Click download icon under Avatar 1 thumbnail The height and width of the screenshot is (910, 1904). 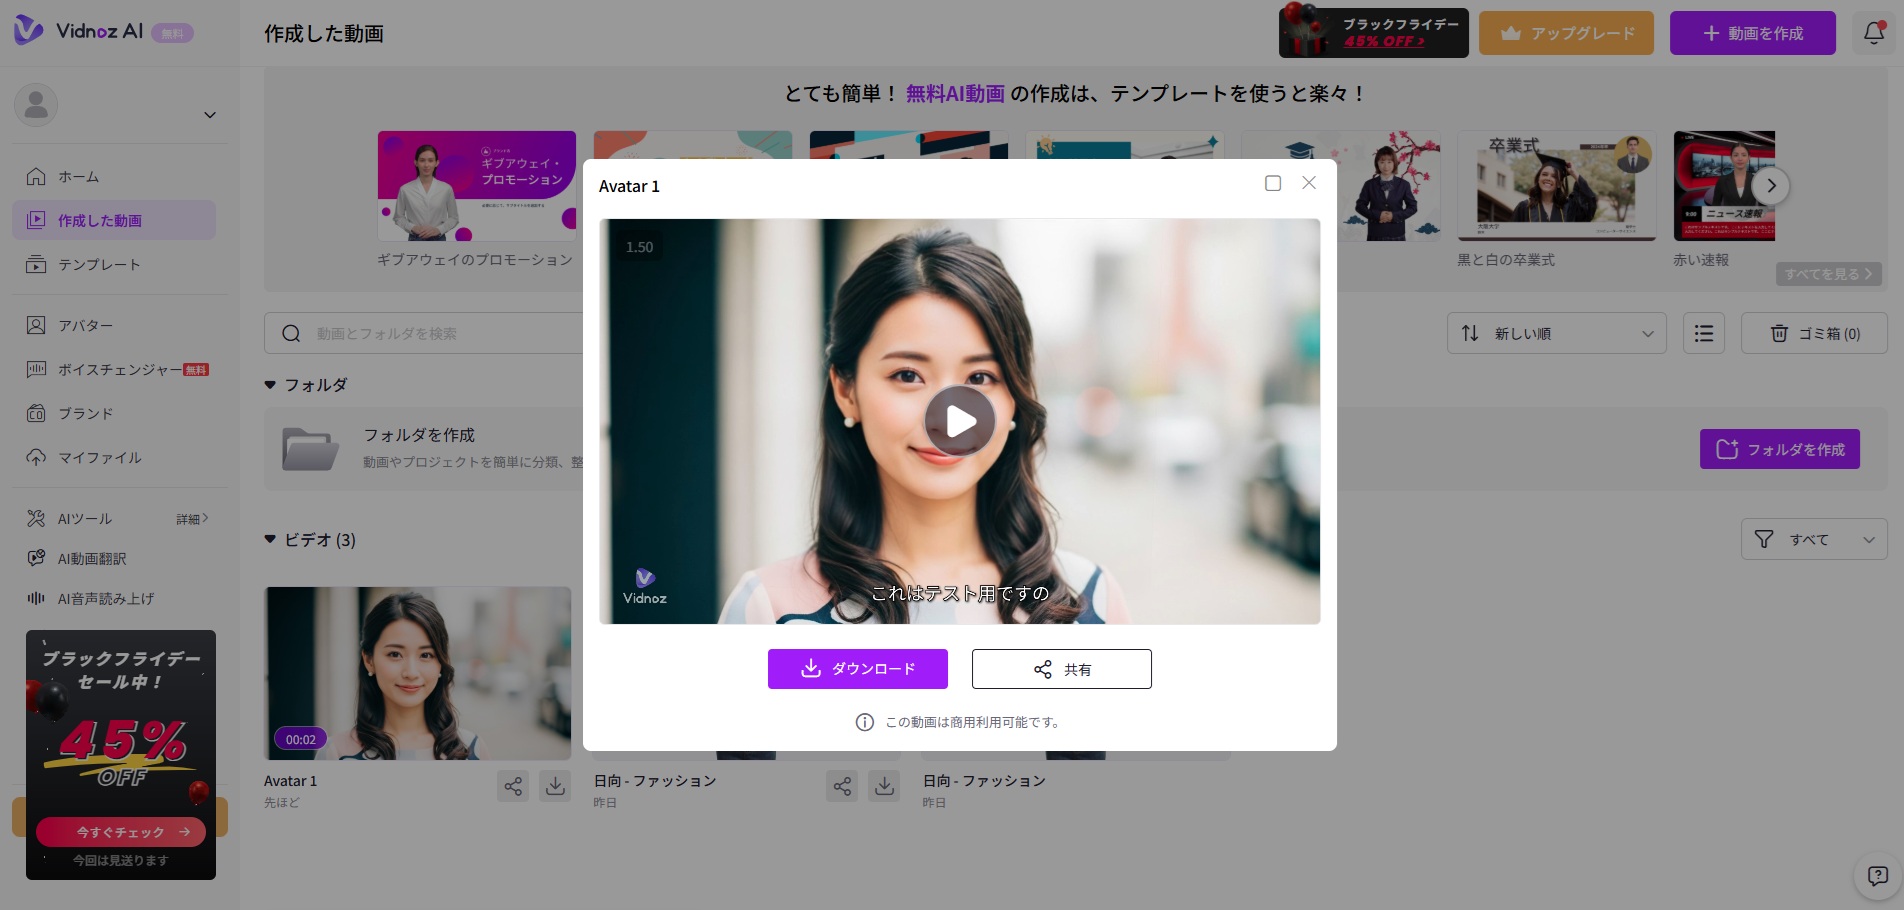(555, 786)
